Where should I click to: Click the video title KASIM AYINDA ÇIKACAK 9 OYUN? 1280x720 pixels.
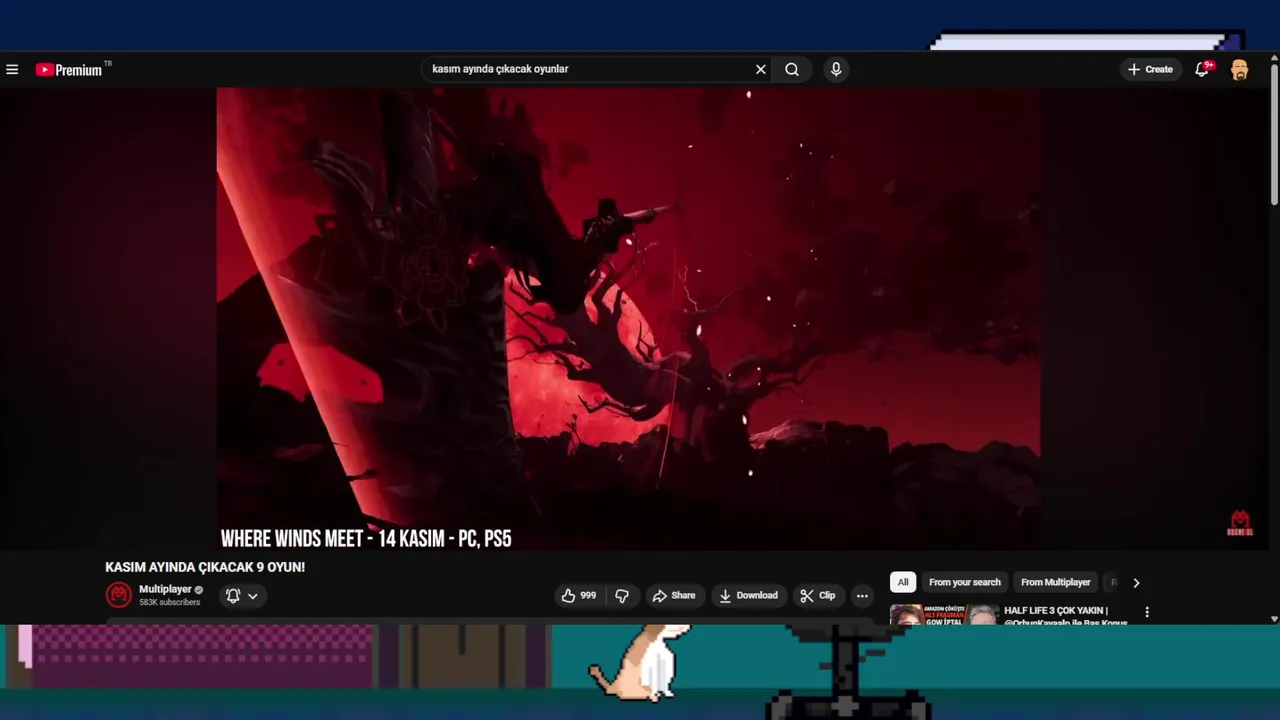click(x=205, y=567)
